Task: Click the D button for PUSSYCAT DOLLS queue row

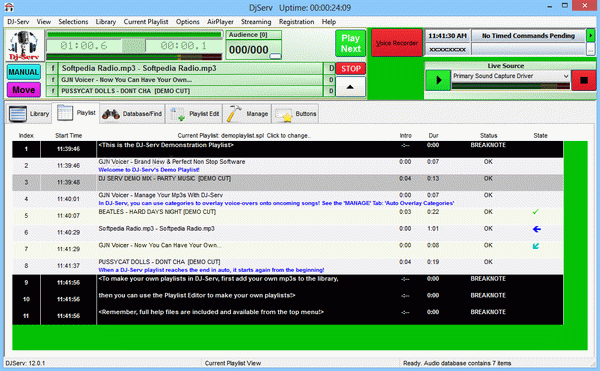Action: click(x=331, y=91)
